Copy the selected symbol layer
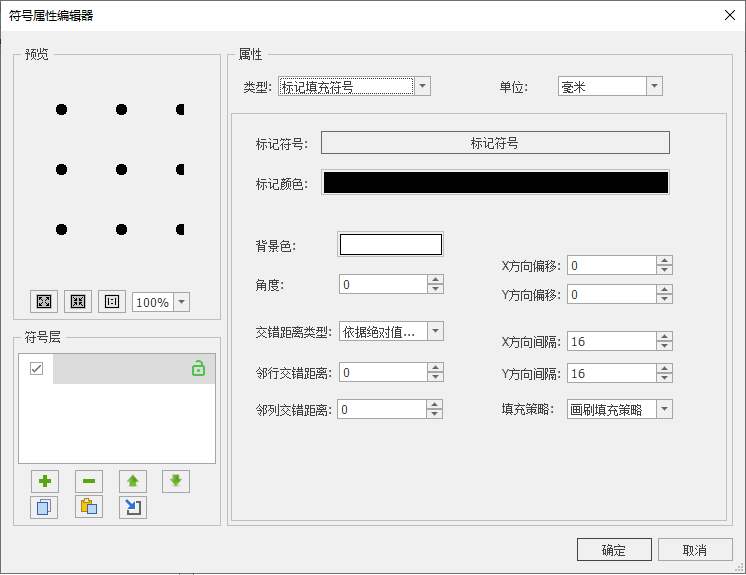Viewport: 746px width, 575px height. click(x=45, y=507)
